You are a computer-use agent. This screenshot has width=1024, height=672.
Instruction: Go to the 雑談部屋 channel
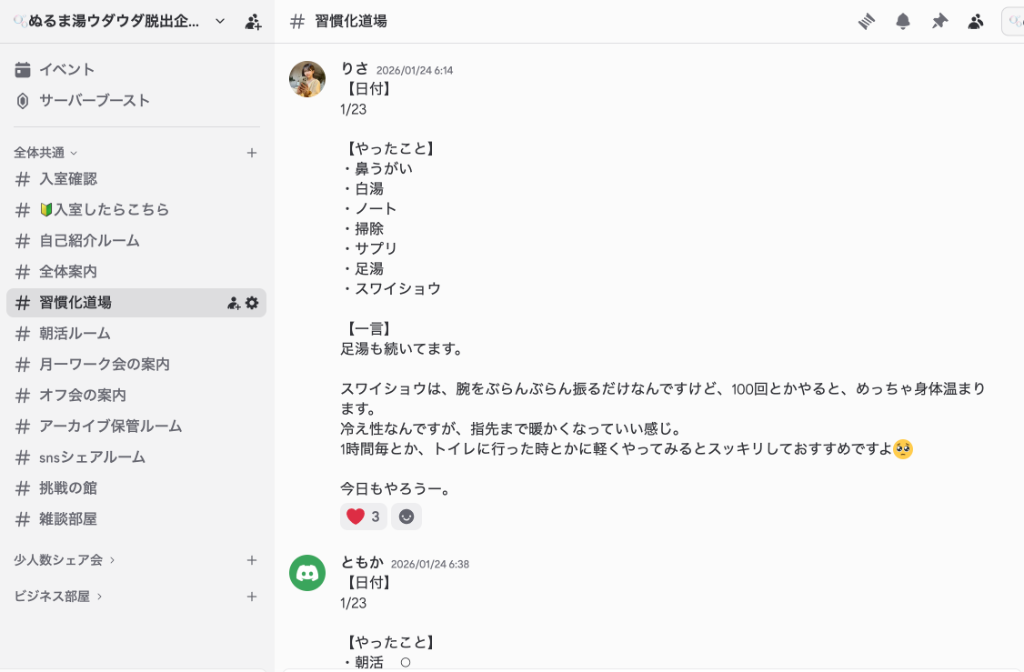(68, 519)
